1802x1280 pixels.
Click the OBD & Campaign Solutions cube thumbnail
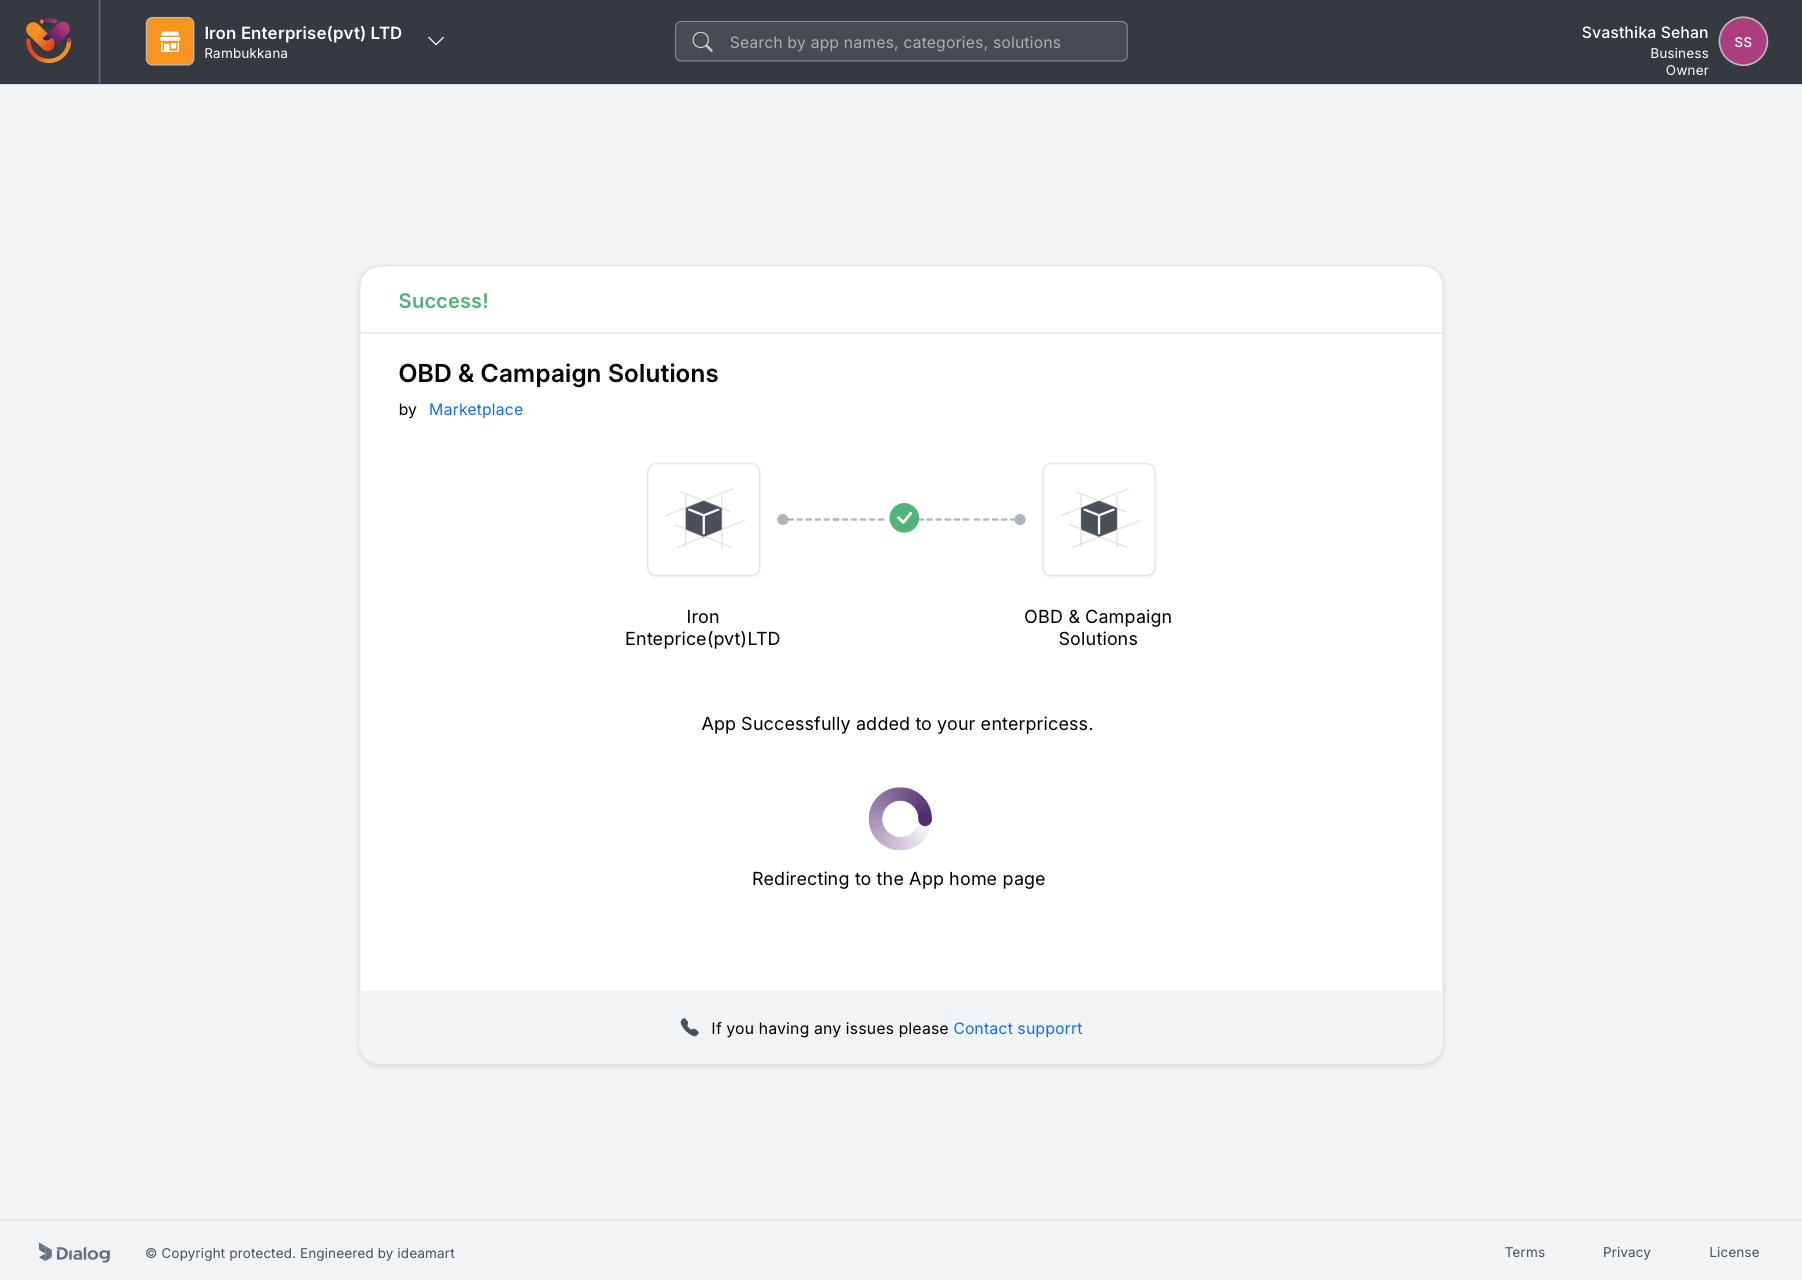click(1099, 519)
